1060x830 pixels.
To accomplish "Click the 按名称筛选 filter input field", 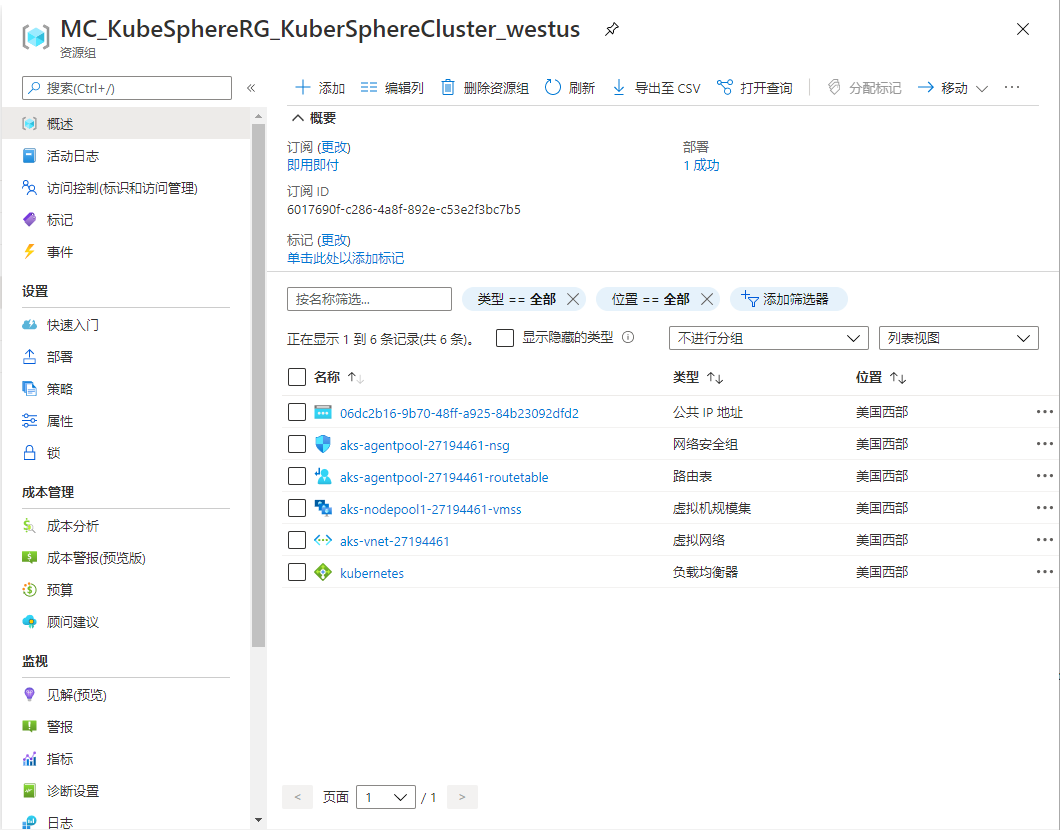I will 369,299.
